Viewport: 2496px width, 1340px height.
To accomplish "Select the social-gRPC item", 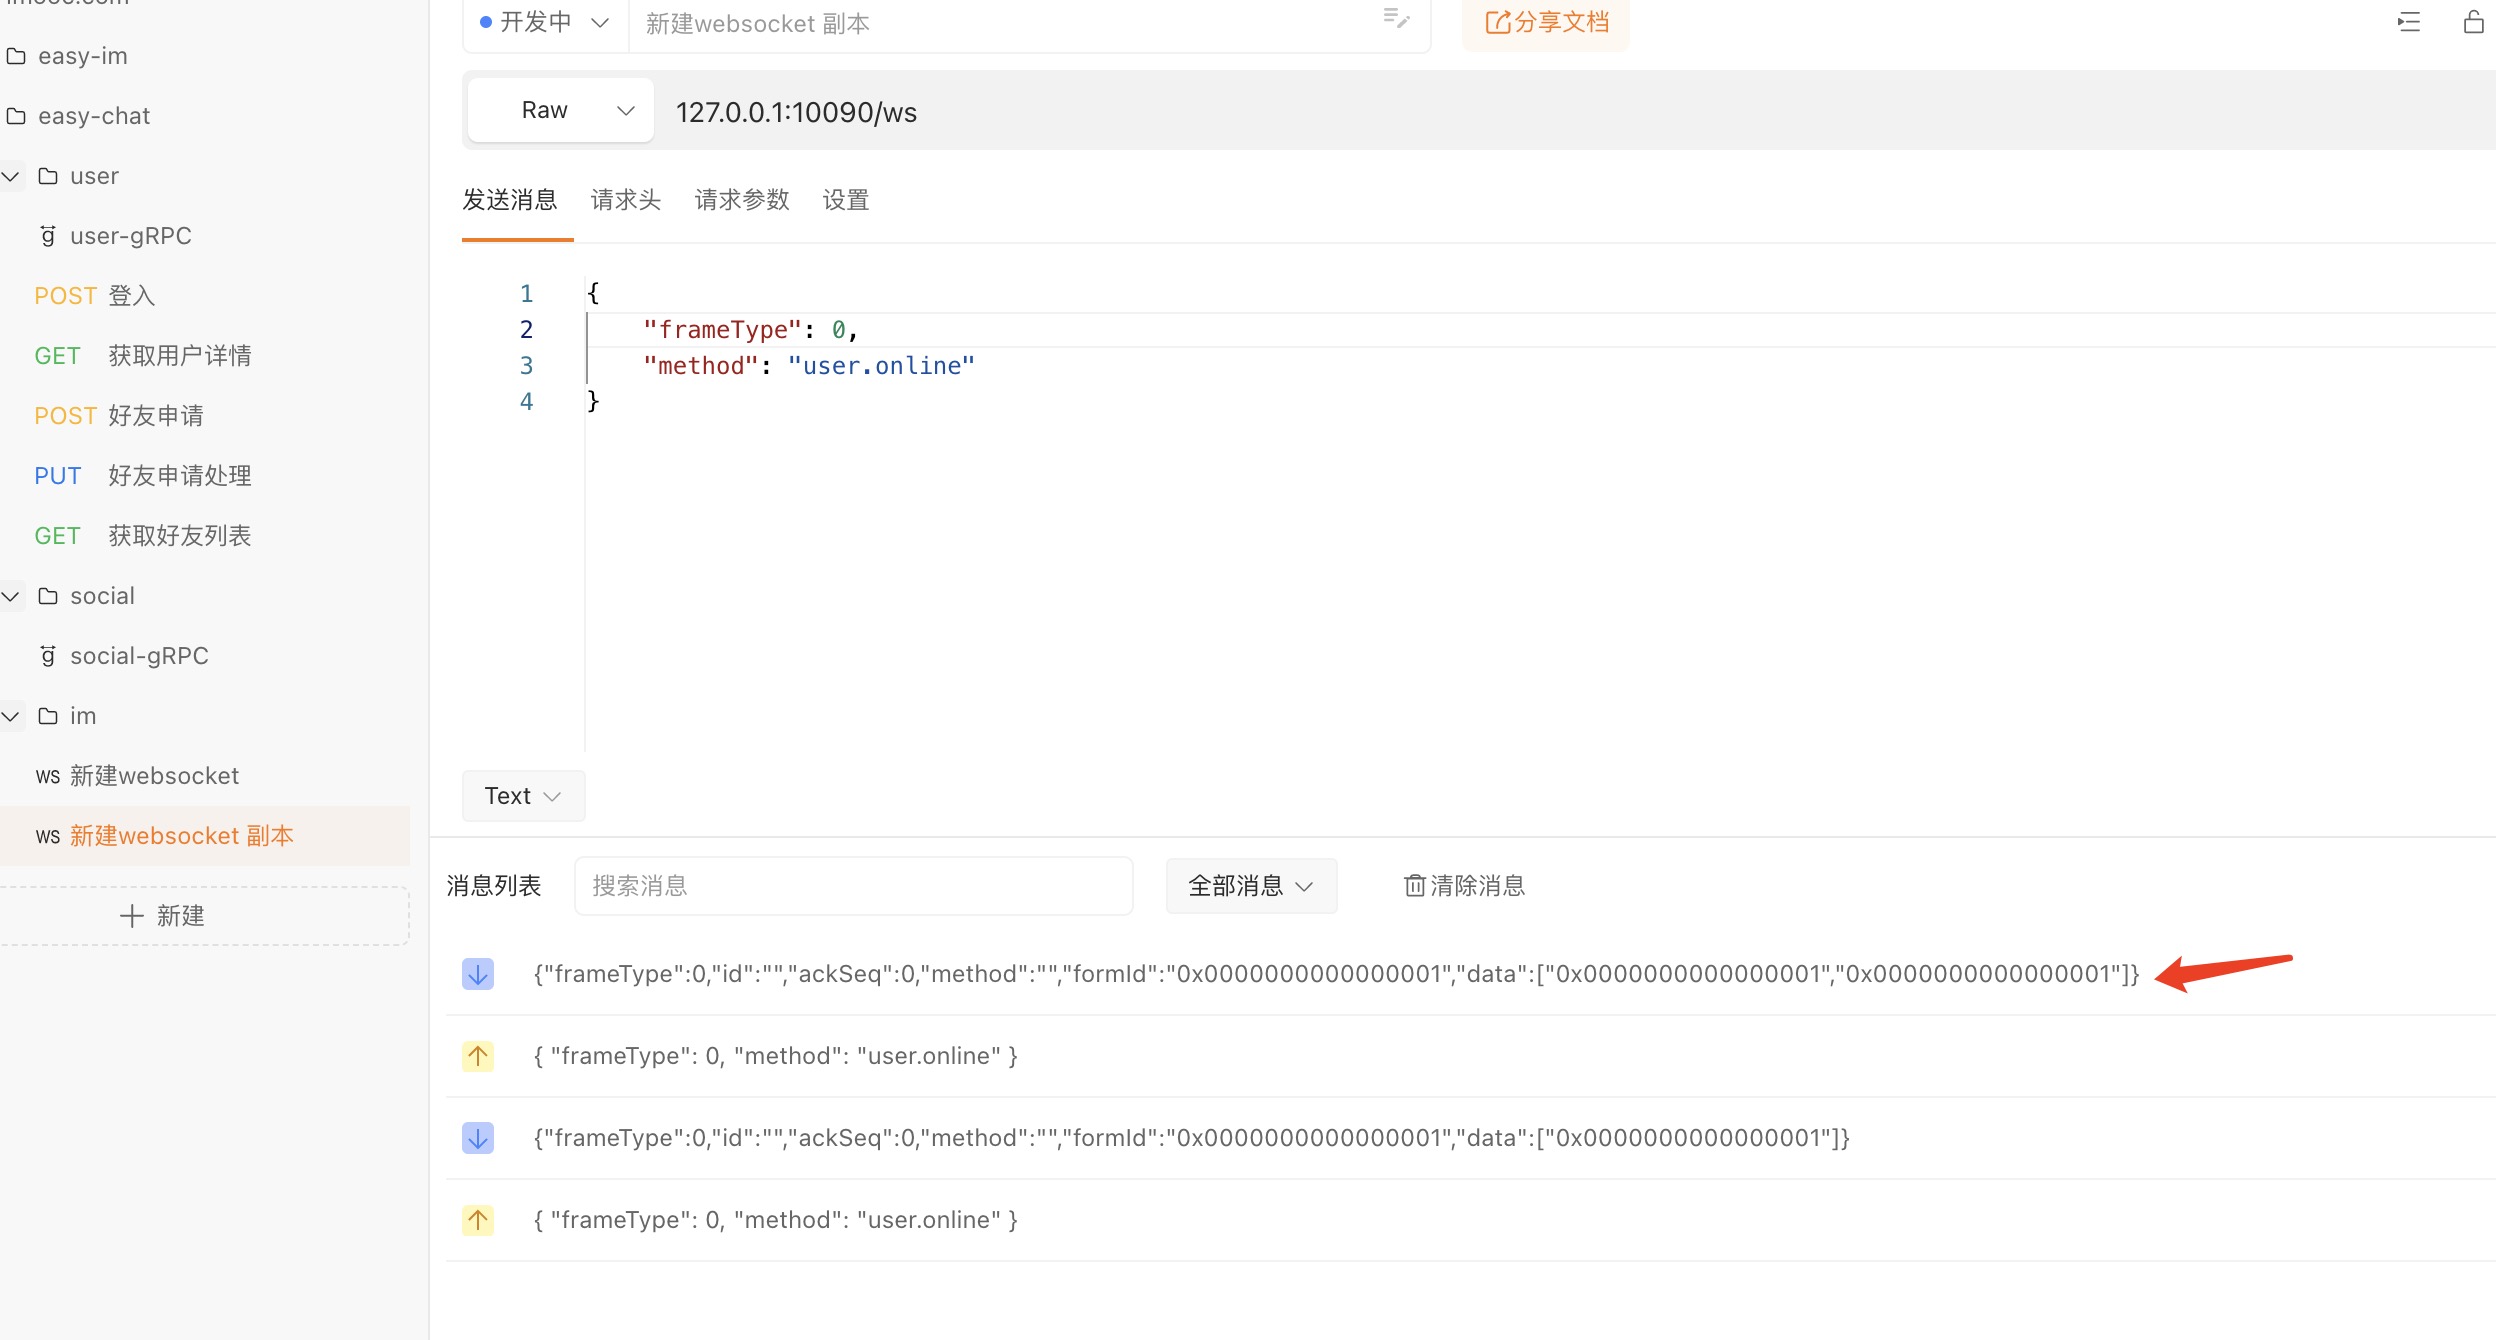I will 139,656.
